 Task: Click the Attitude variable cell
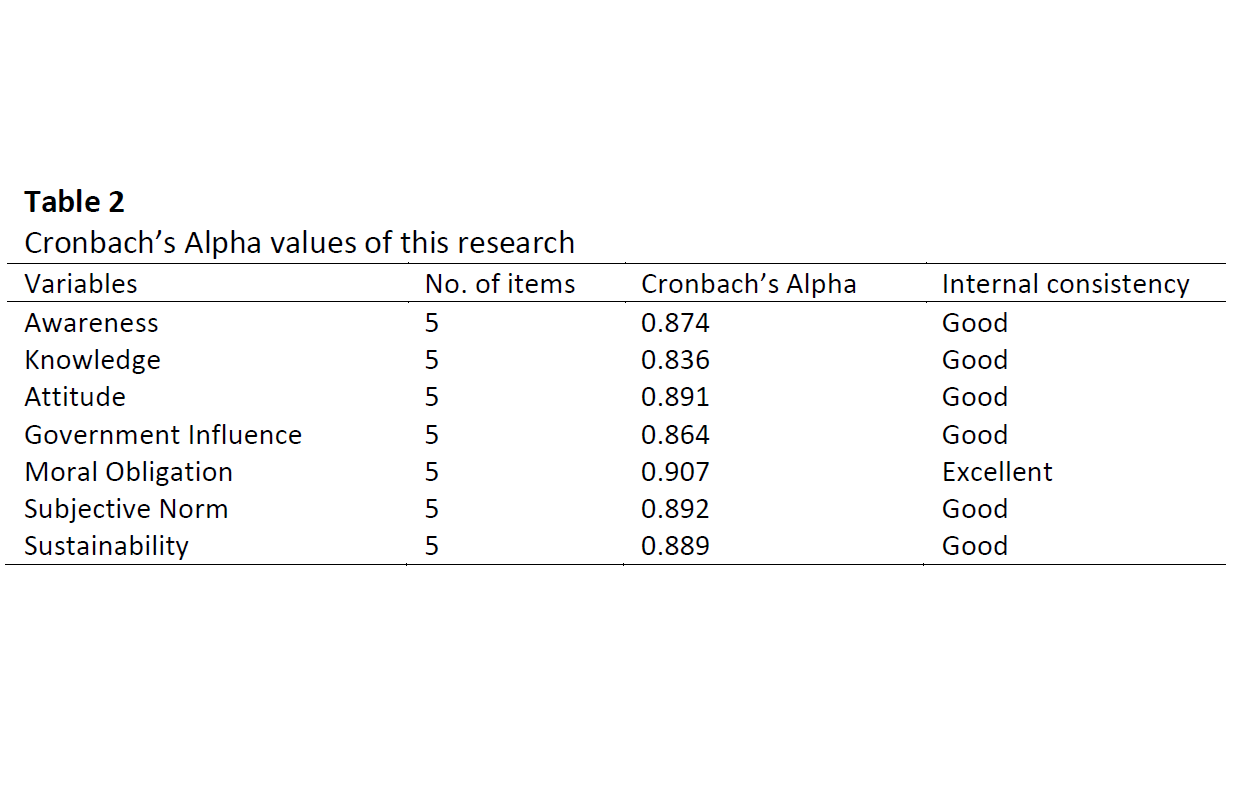tap(75, 397)
